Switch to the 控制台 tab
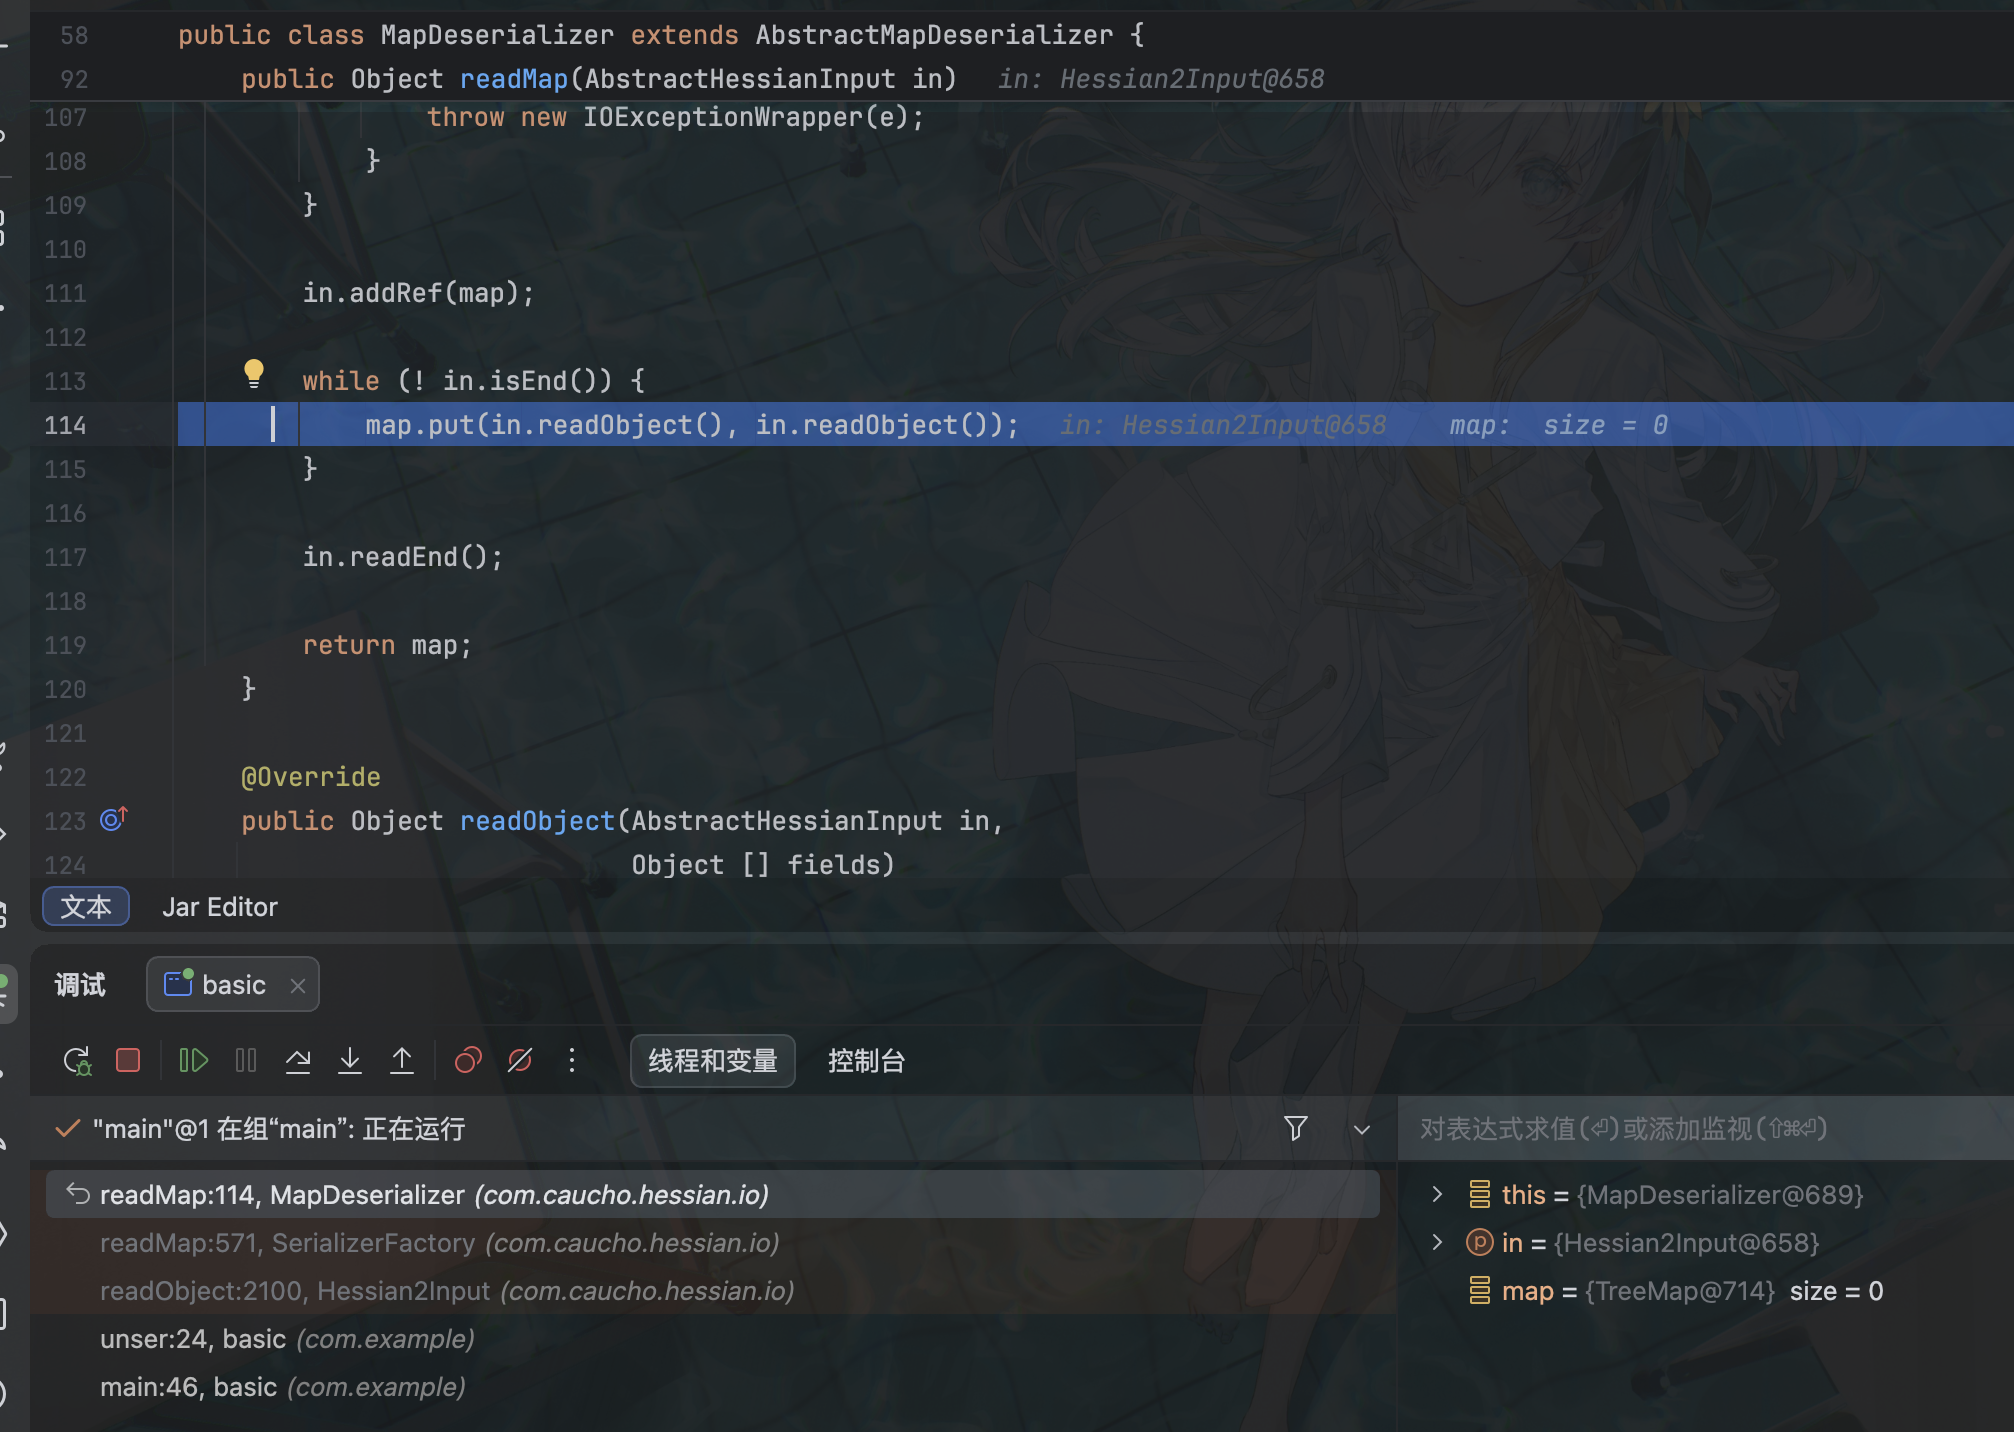Image resolution: width=2014 pixels, height=1432 pixels. point(866,1061)
